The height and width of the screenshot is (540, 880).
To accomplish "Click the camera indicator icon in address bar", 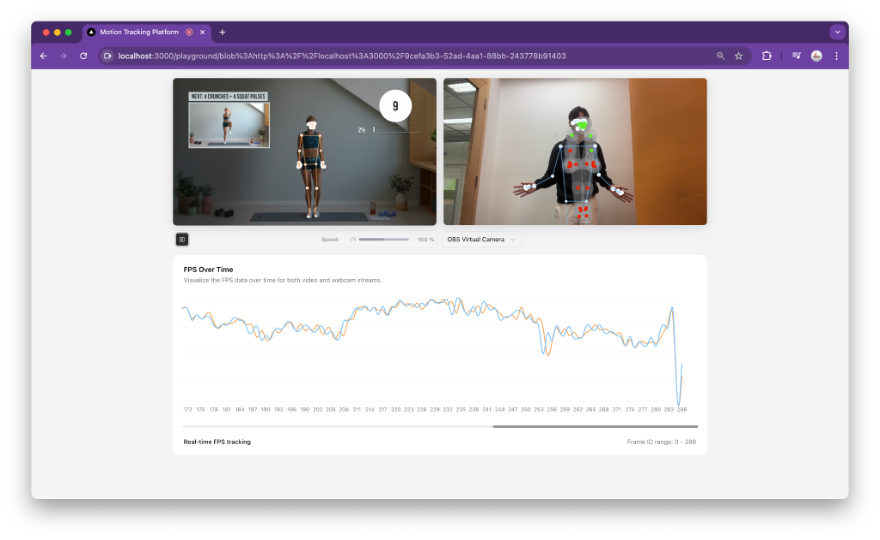I will [108, 56].
